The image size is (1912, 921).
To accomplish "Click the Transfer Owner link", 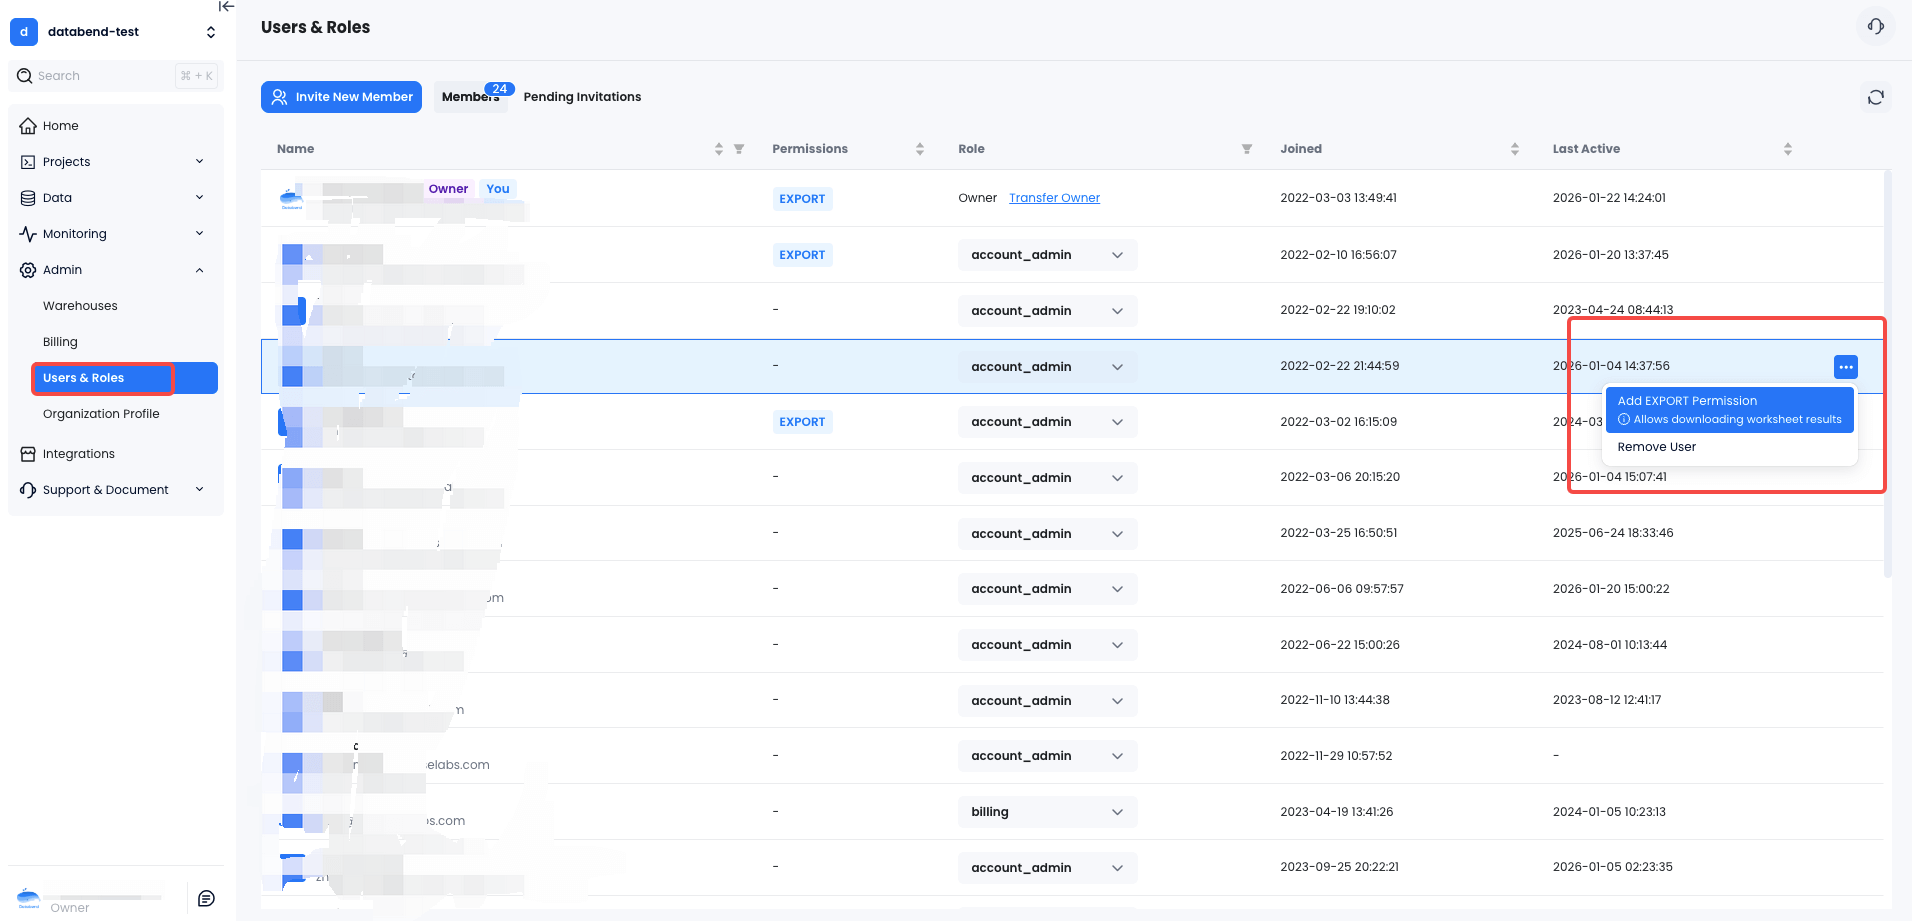I will click(1054, 198).
